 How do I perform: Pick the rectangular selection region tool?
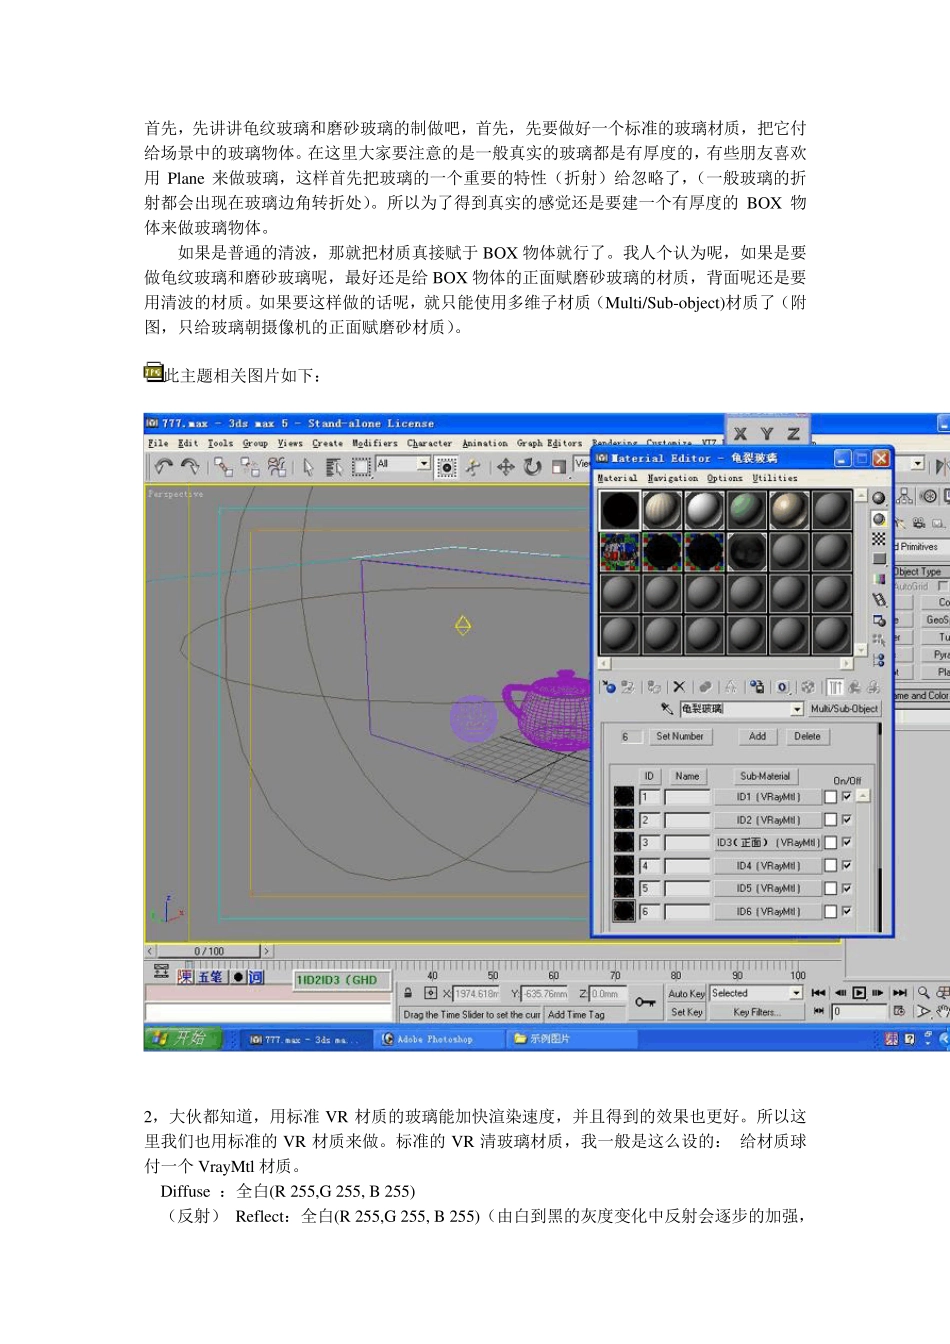[361, 466]
